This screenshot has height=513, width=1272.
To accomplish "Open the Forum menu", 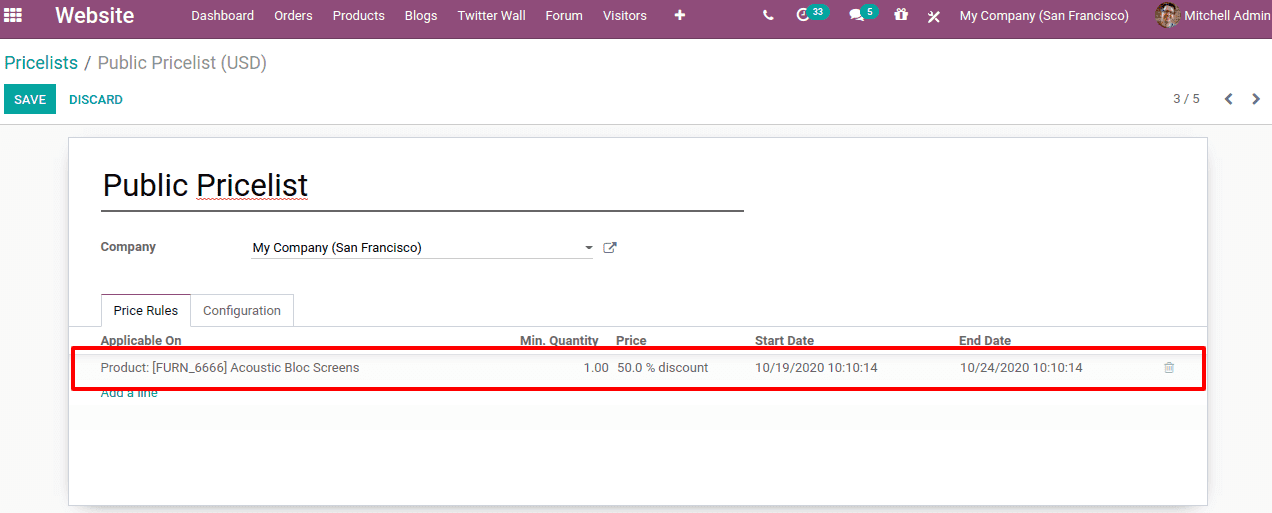I will [564, 16].
